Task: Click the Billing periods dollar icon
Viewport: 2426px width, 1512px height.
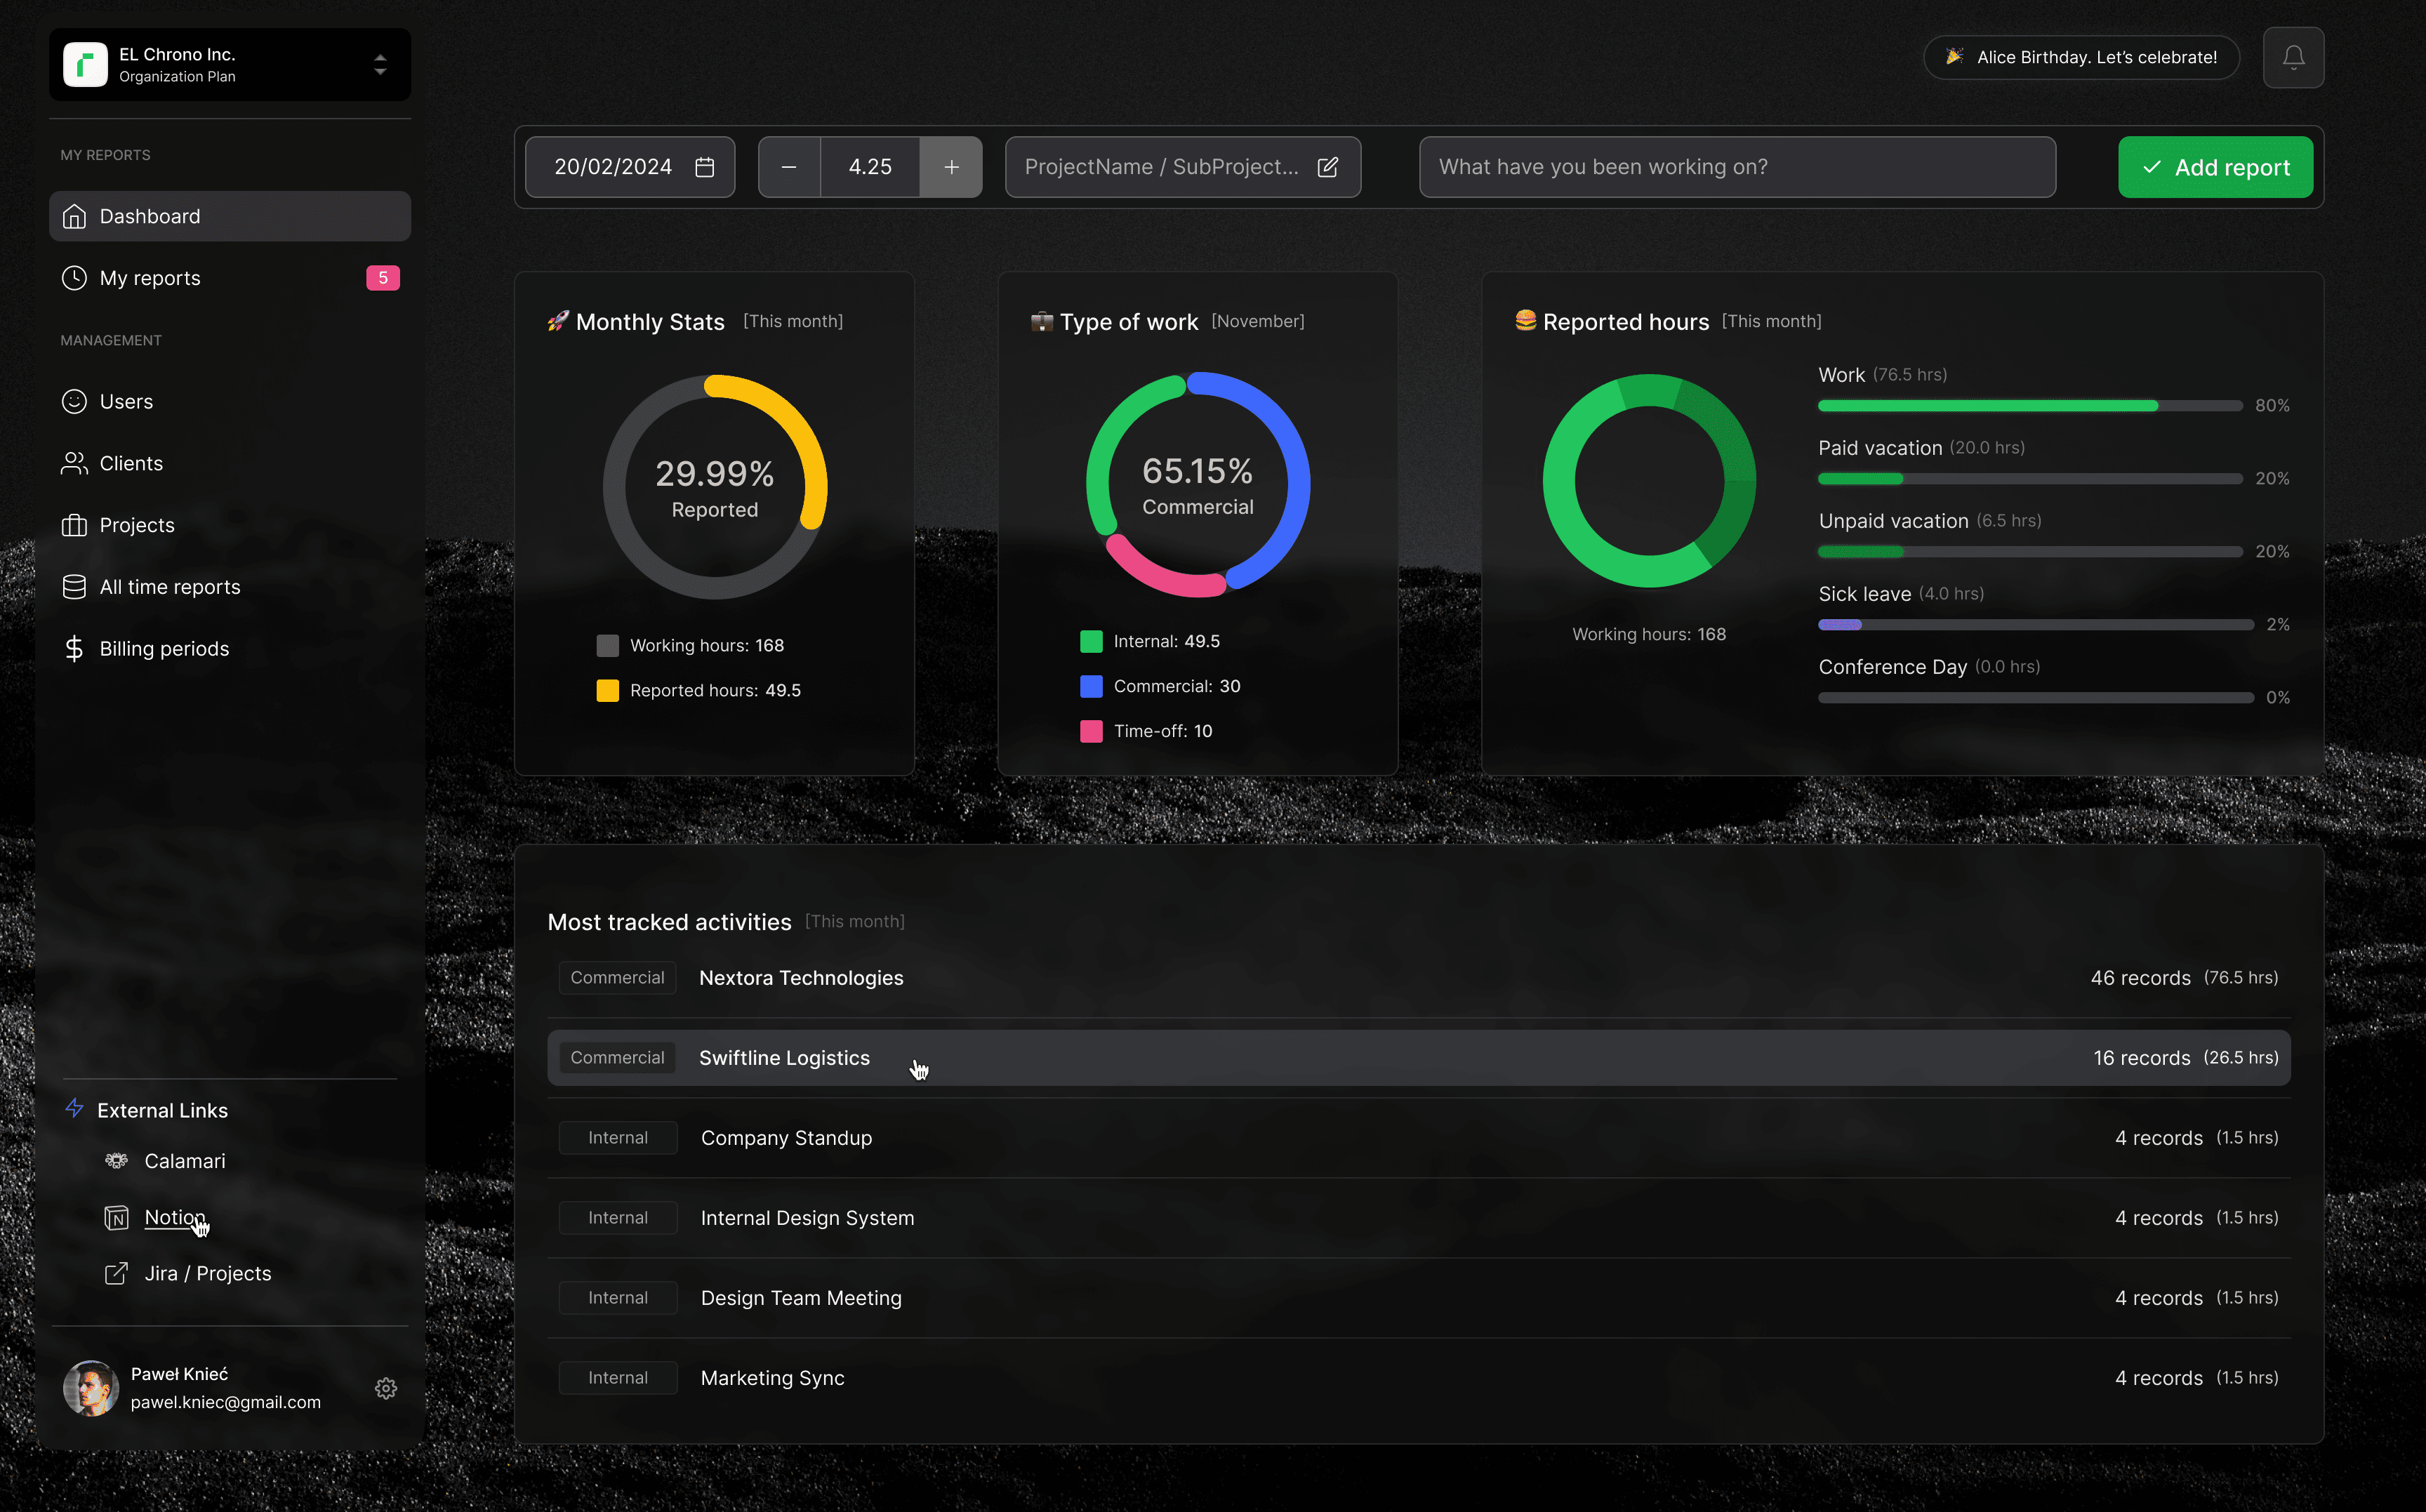Action: tap(74, 648)
